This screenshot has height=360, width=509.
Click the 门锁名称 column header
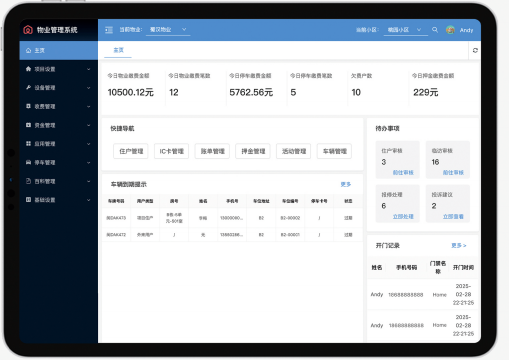pyautogui.click(x=438, y=267)
